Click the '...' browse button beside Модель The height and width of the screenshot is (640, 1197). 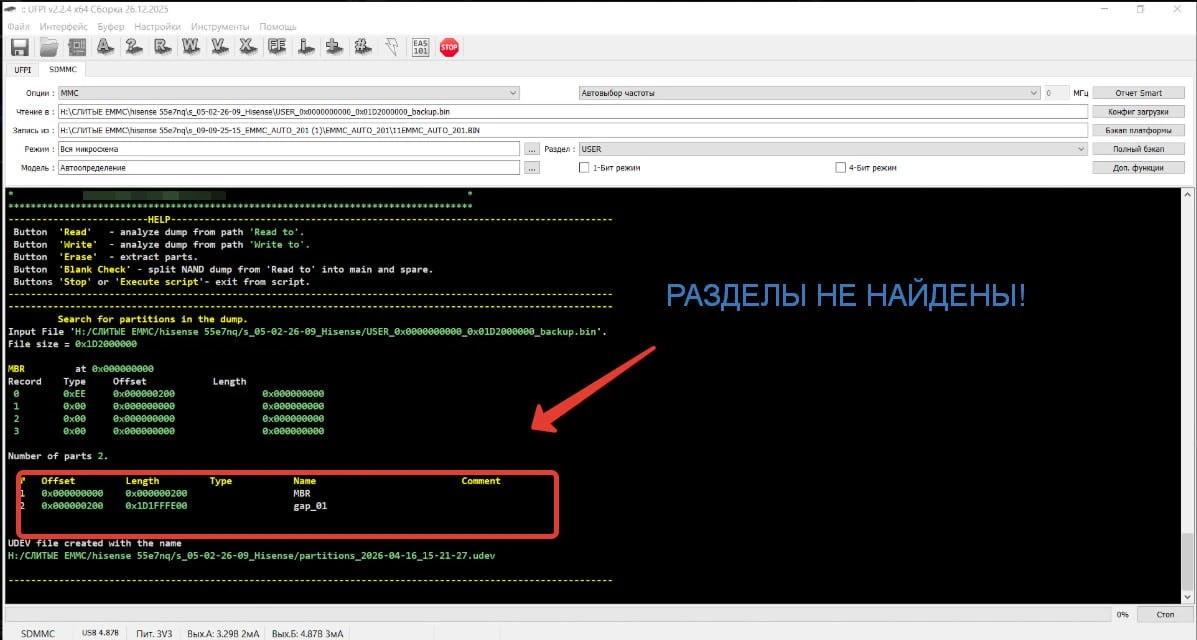532,167
